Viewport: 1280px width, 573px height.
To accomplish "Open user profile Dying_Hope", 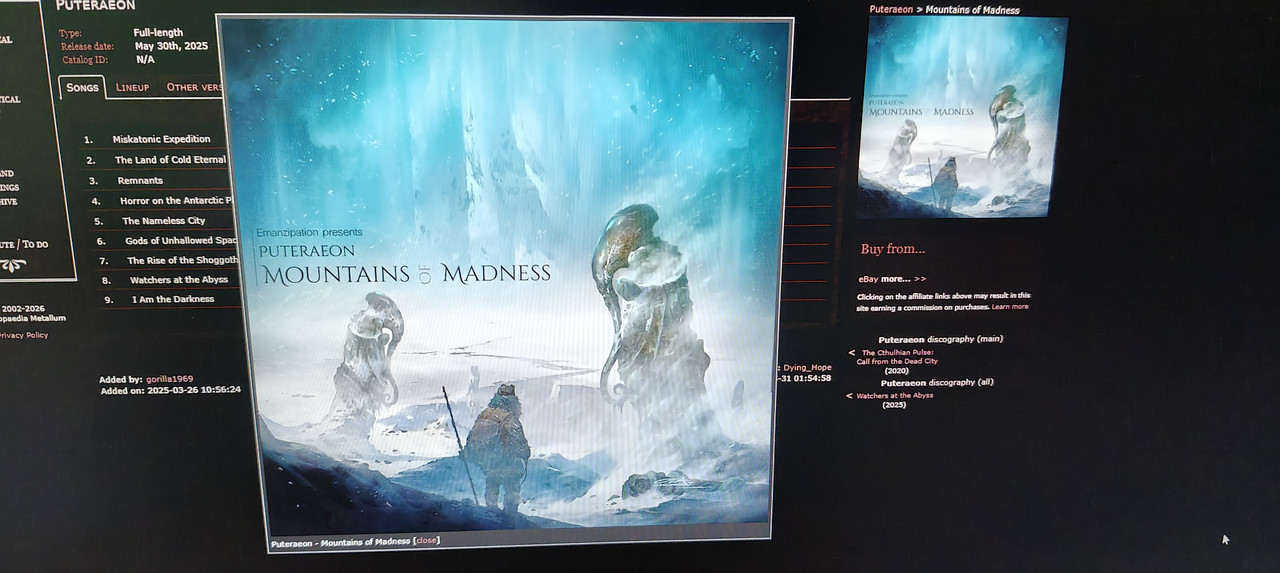I will 807,367.
